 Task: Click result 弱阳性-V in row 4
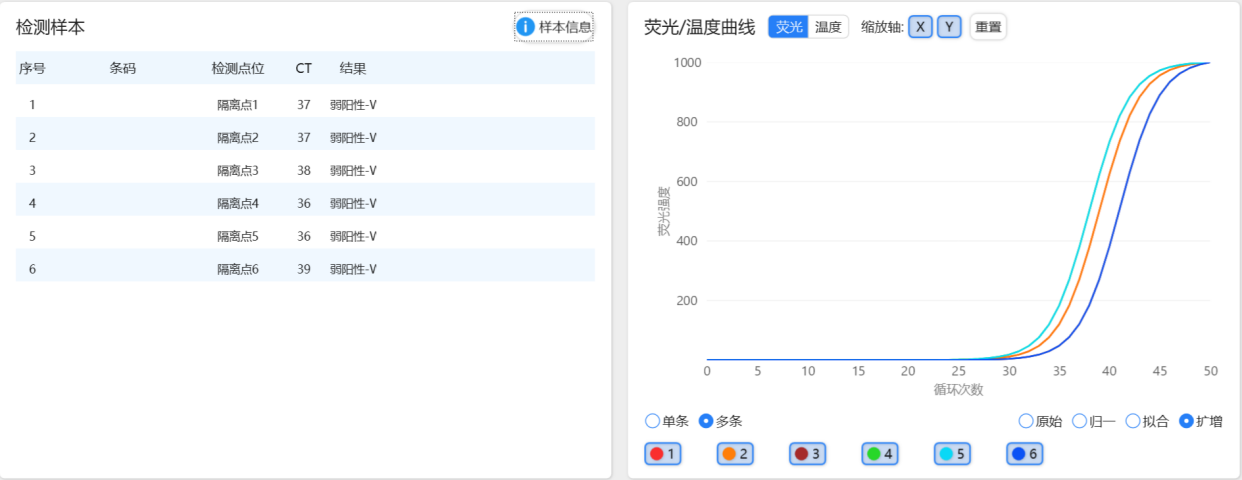click(x=353, y=203)
